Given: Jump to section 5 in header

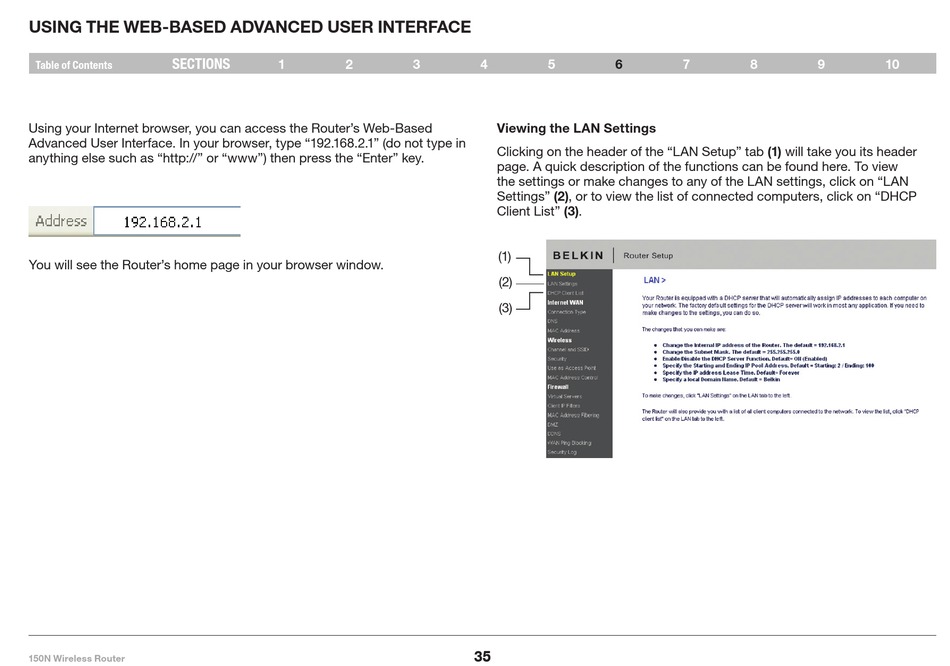Looking at the screenshot, I should (551, 64).
